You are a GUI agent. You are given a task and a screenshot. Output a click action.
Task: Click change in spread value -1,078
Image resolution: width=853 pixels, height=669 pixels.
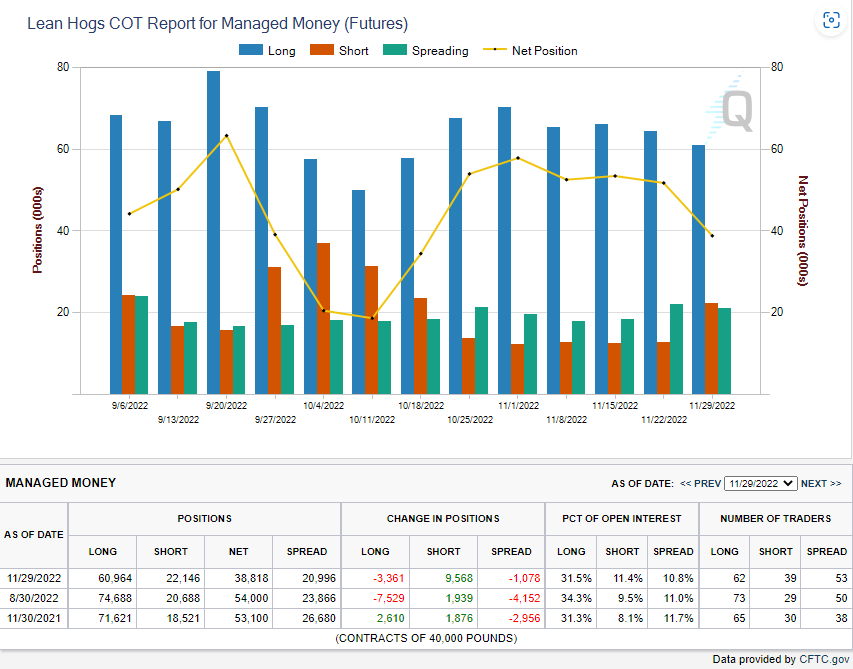pyautogui.click(x=524, y=578)
